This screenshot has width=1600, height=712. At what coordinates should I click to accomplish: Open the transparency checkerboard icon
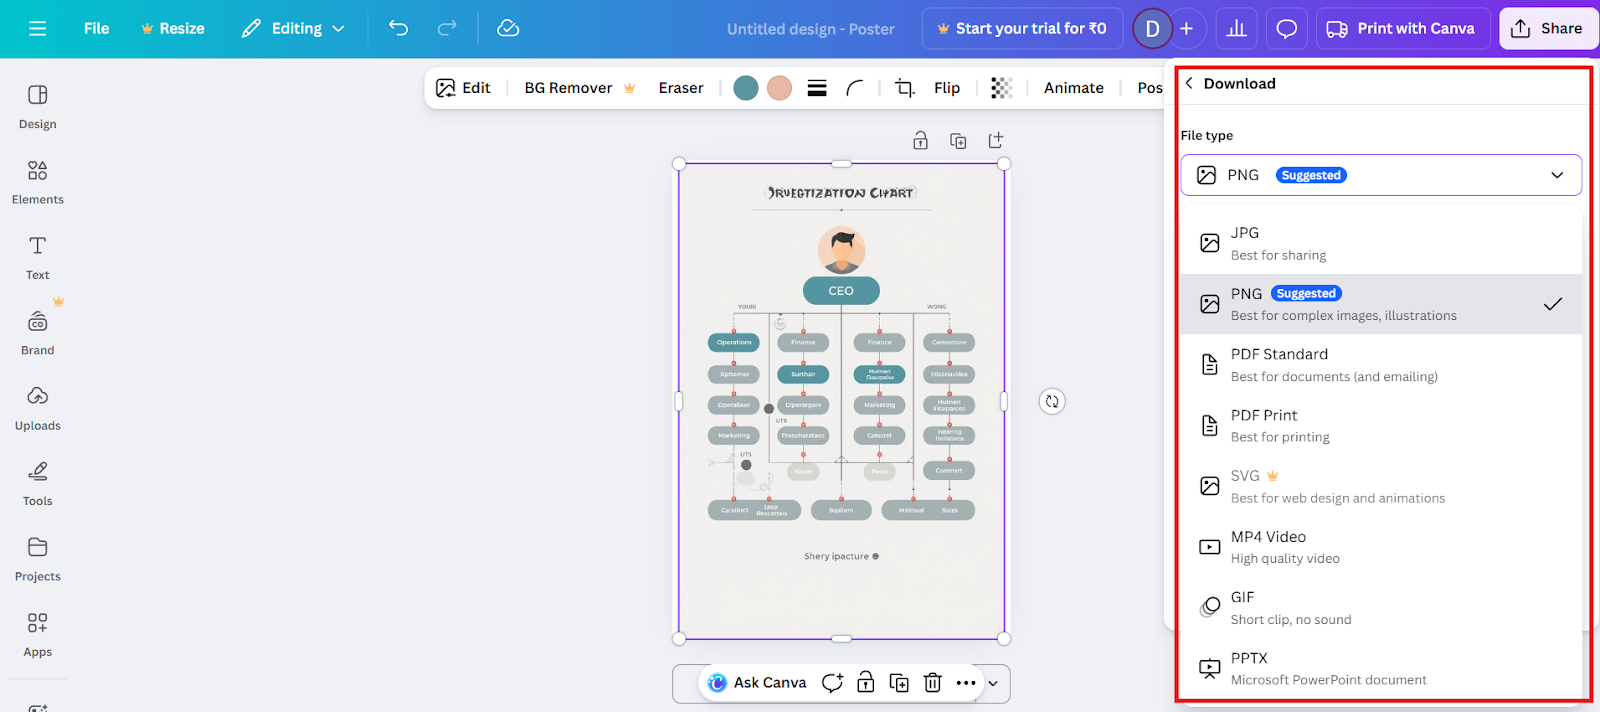click(1001, 88)
